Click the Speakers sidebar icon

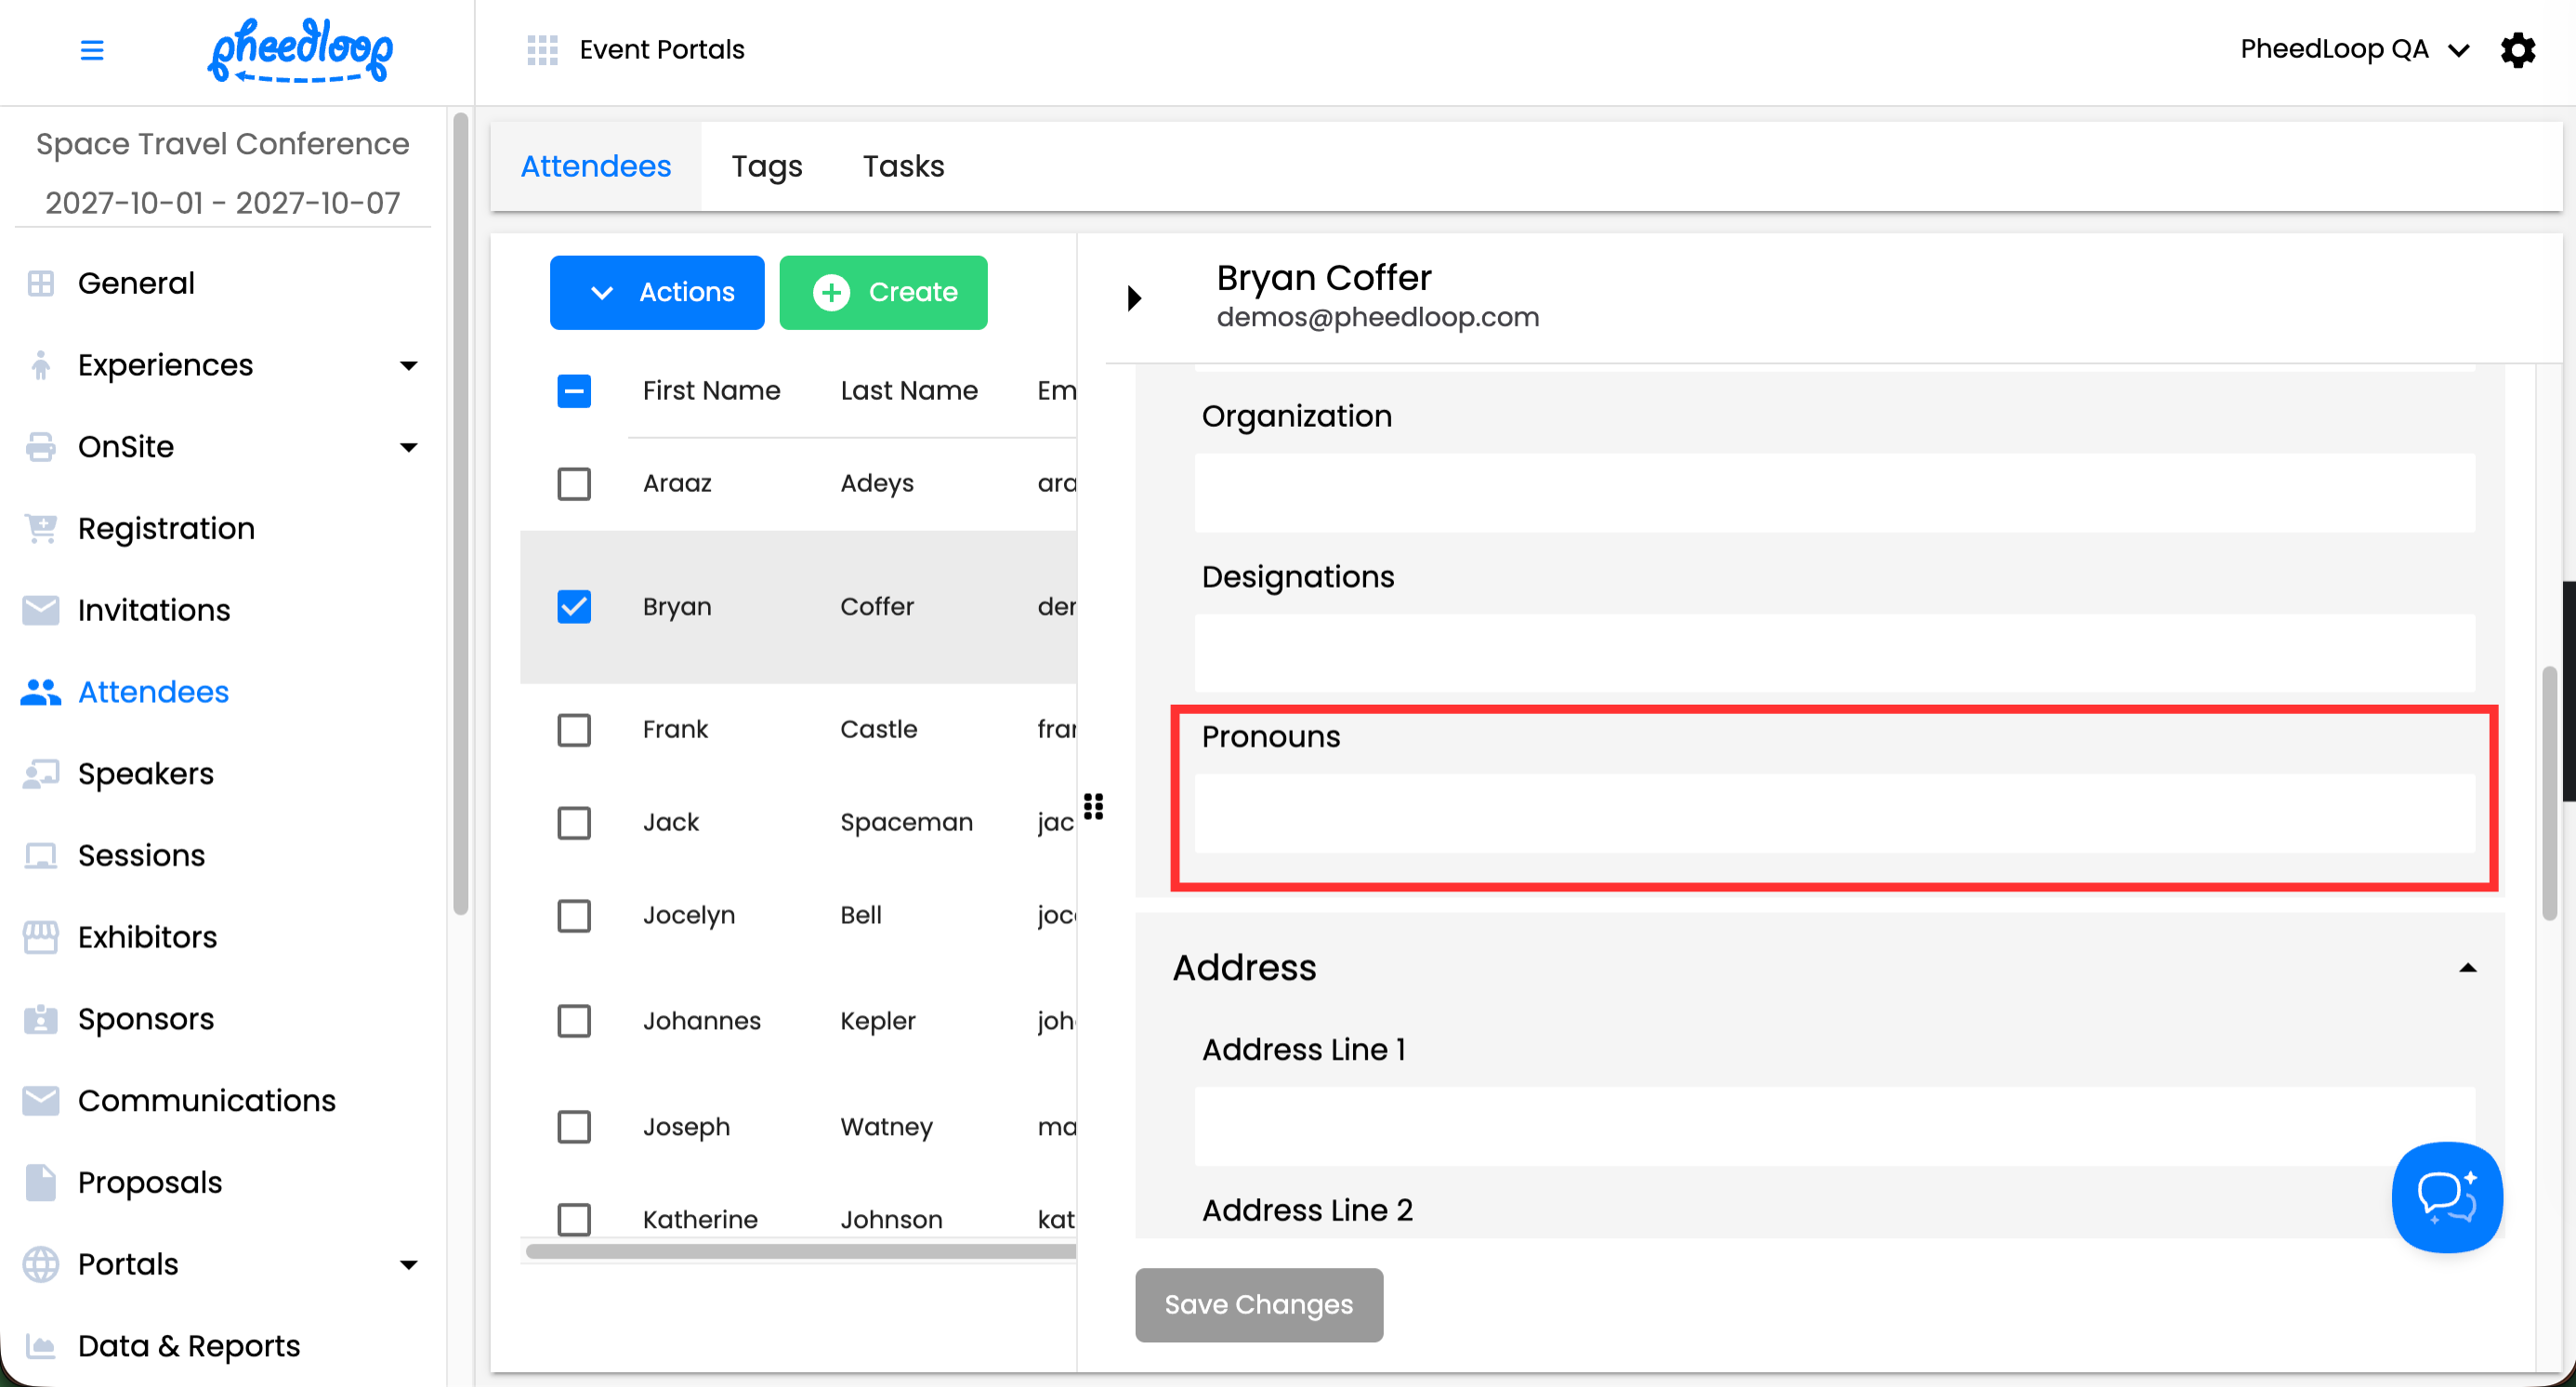tap(40, 773)
